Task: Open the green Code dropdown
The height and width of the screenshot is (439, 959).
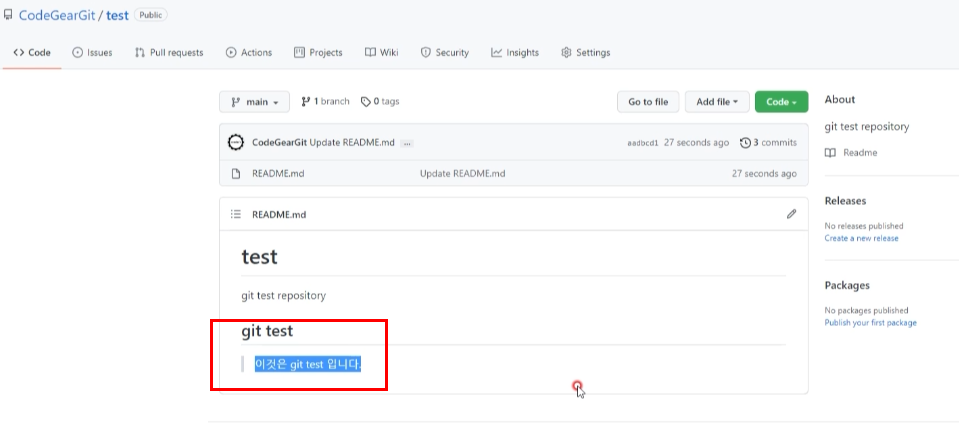Action: coord(782,102)
